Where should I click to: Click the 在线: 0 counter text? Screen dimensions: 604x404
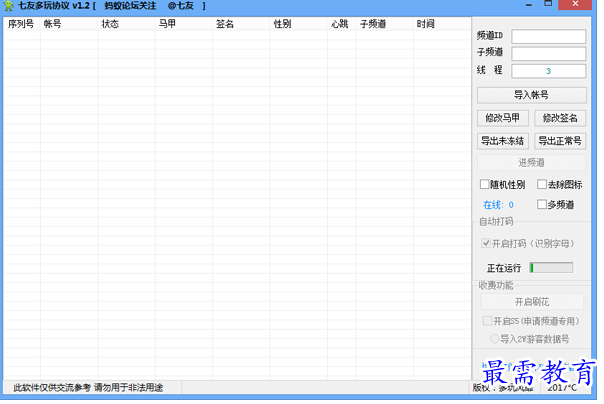click(x=498, y=205)
